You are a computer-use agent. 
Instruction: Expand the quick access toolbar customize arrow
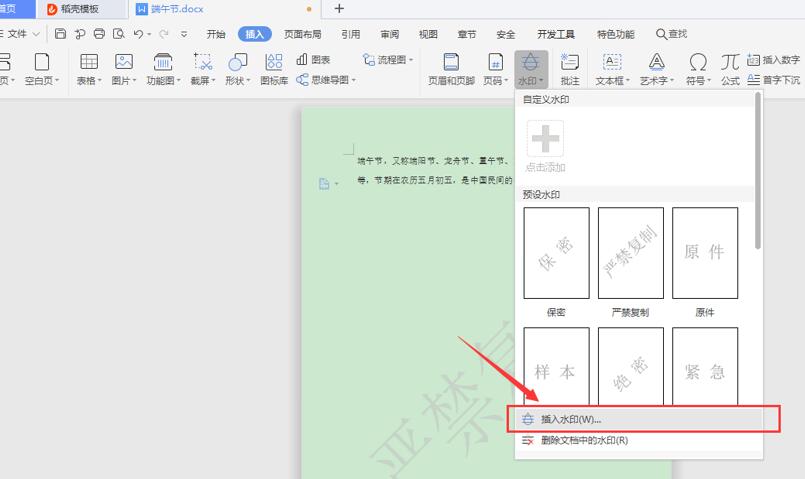point(184,34)
